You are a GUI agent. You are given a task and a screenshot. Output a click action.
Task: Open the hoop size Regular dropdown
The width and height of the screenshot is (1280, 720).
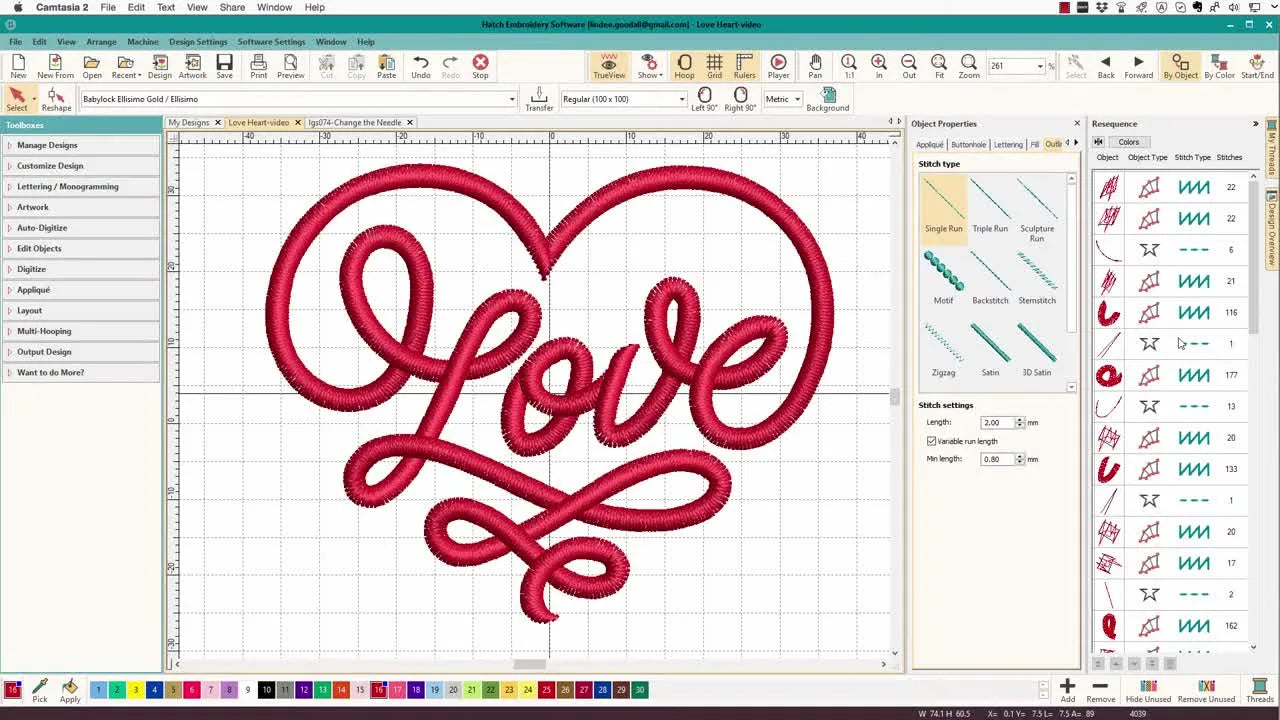682,99
